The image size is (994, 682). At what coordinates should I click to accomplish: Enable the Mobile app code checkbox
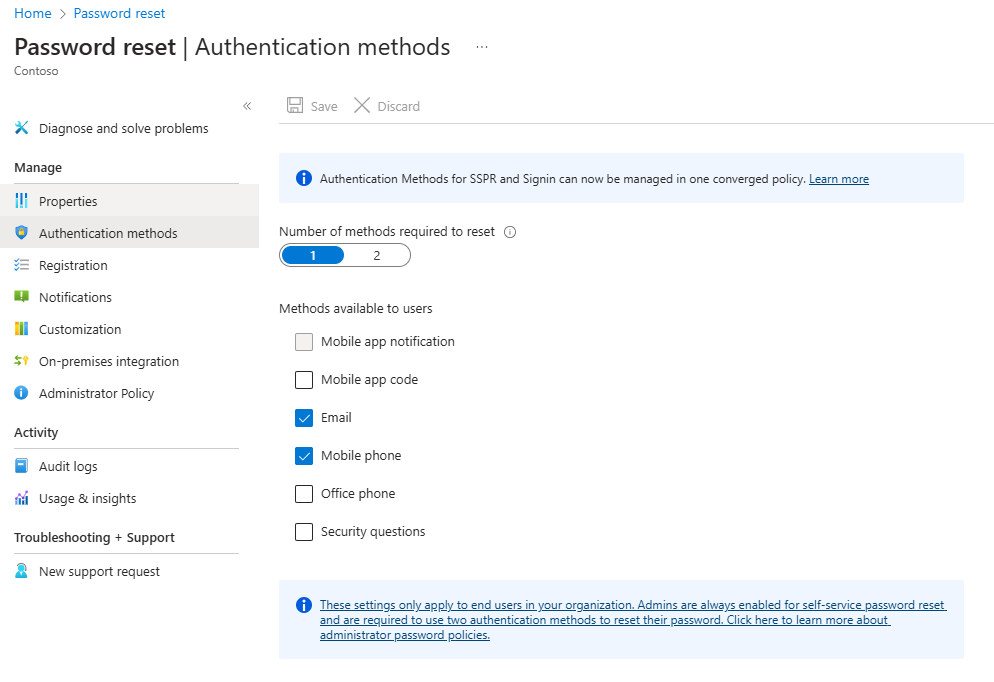pyautogui.click(x=304, y=380)
